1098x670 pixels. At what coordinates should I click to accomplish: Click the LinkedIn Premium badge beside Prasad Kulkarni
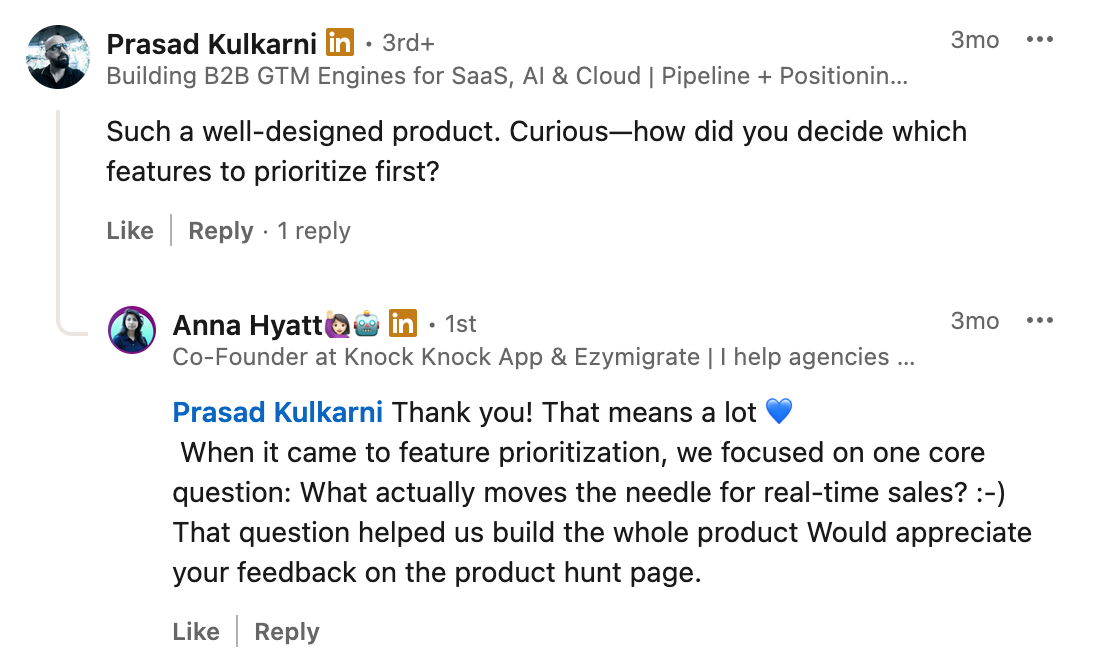tap(340, 41)
